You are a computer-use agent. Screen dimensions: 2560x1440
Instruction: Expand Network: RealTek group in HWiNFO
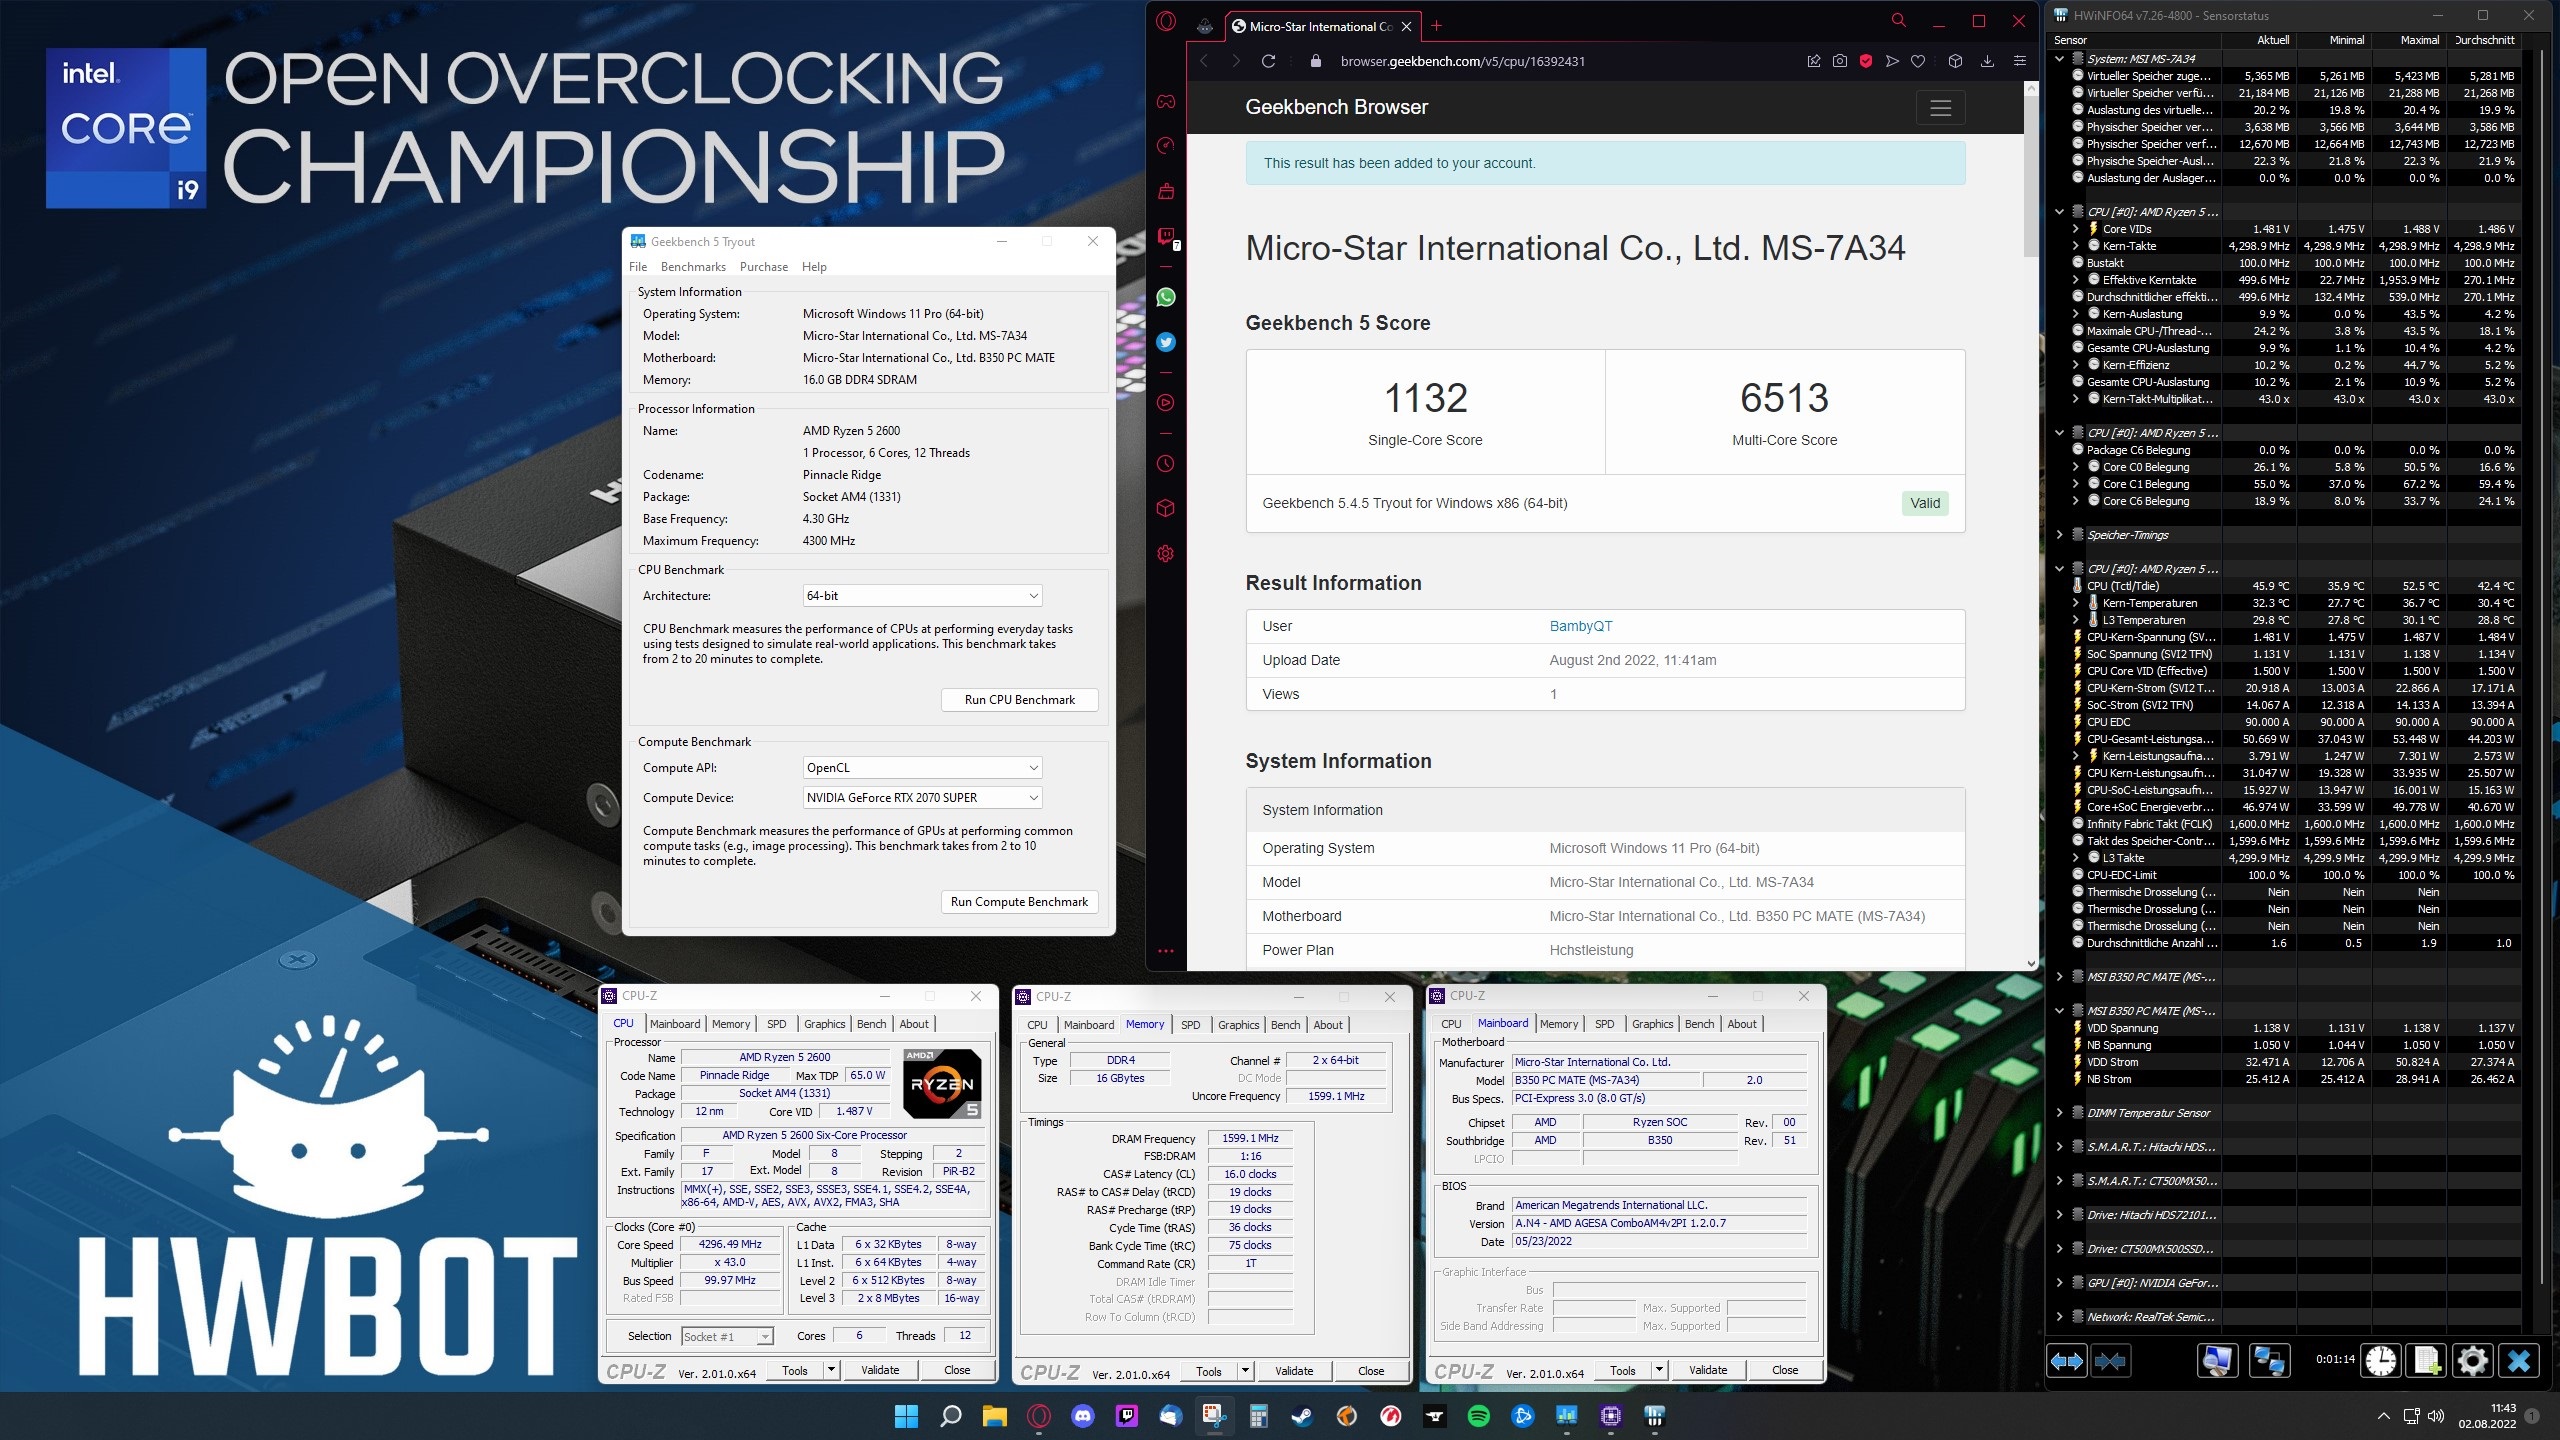pyautogui.click(x=2060, y=1317)
